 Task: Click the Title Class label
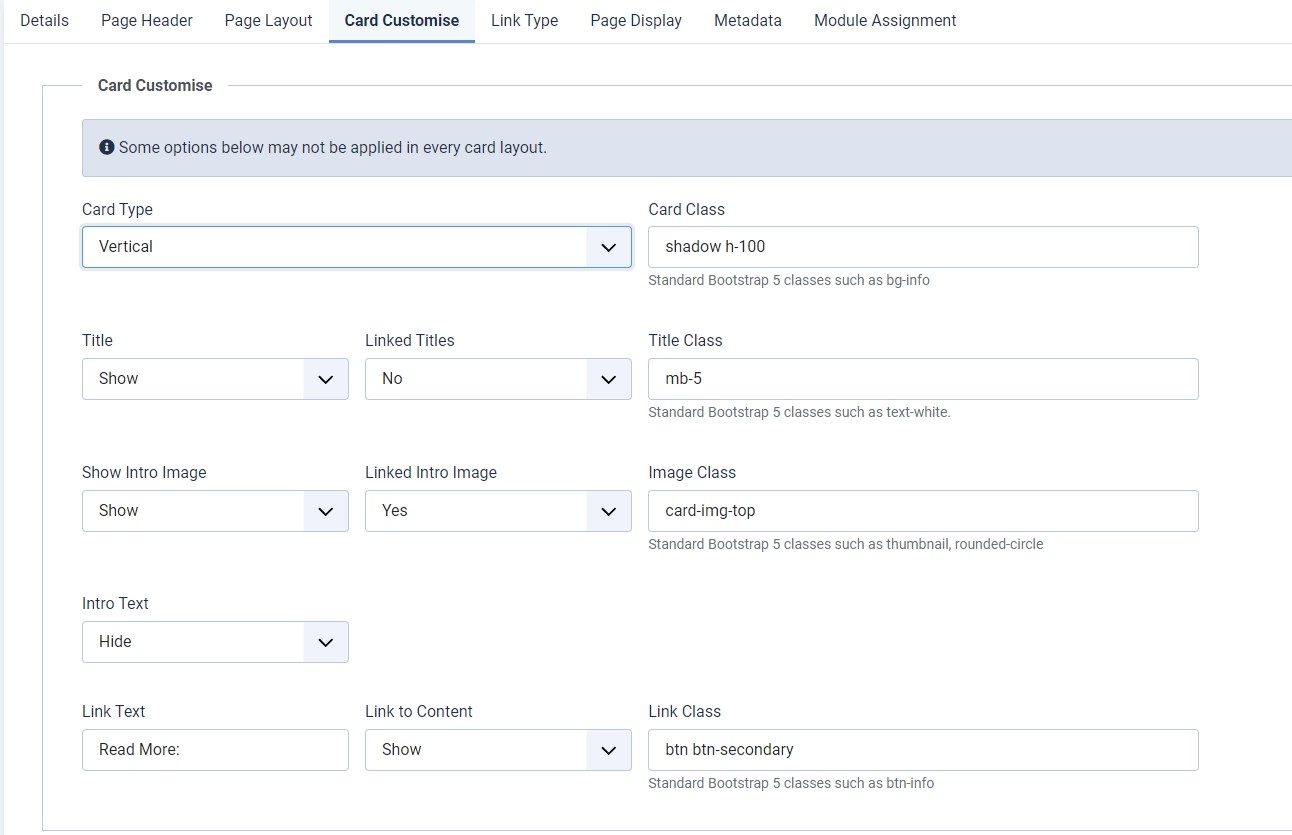tap(685, 341)
